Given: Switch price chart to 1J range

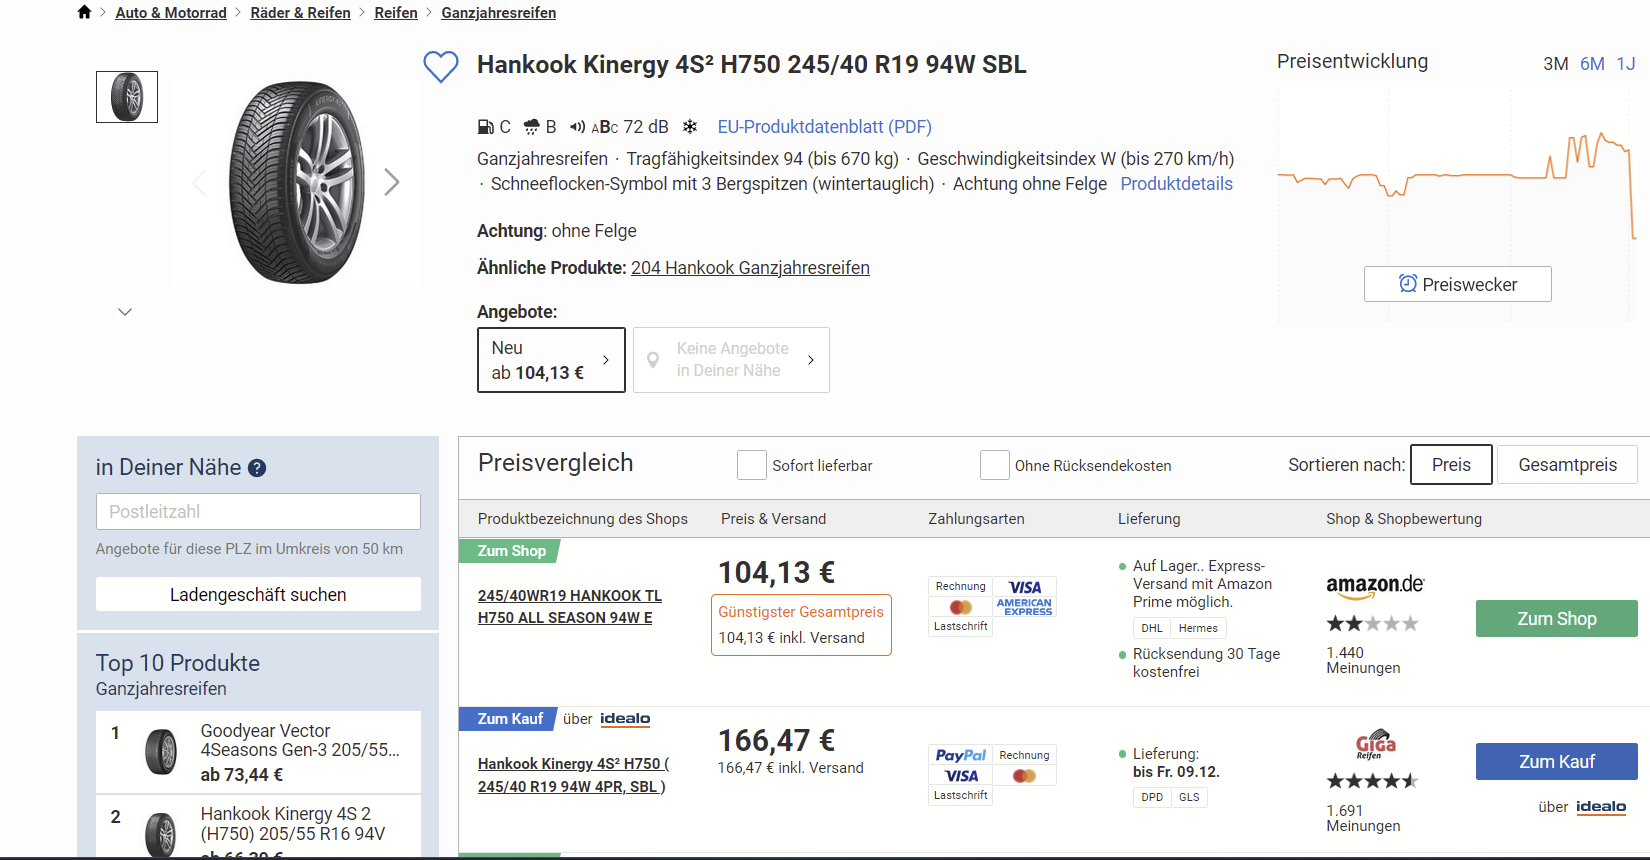Looking at the screenshot, I should pyautogui.click(x=1626, y=64).
